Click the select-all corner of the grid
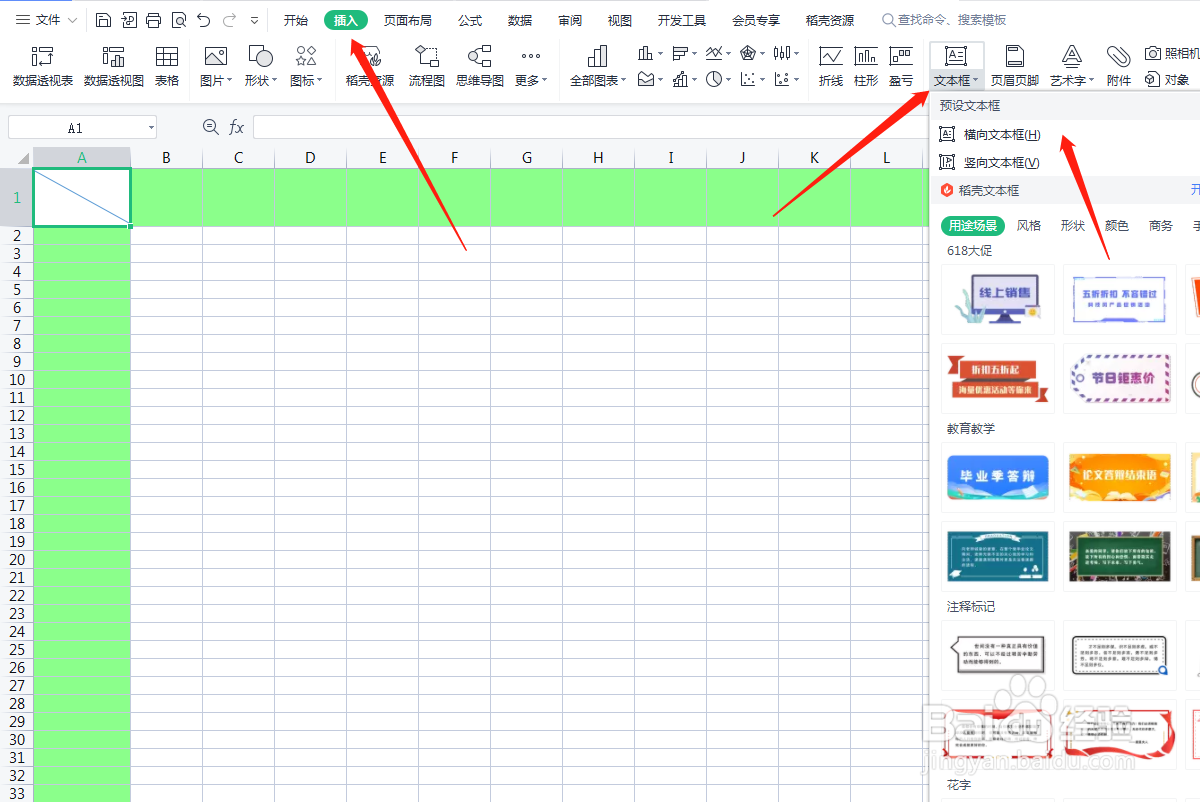 (x=16, y=157)
